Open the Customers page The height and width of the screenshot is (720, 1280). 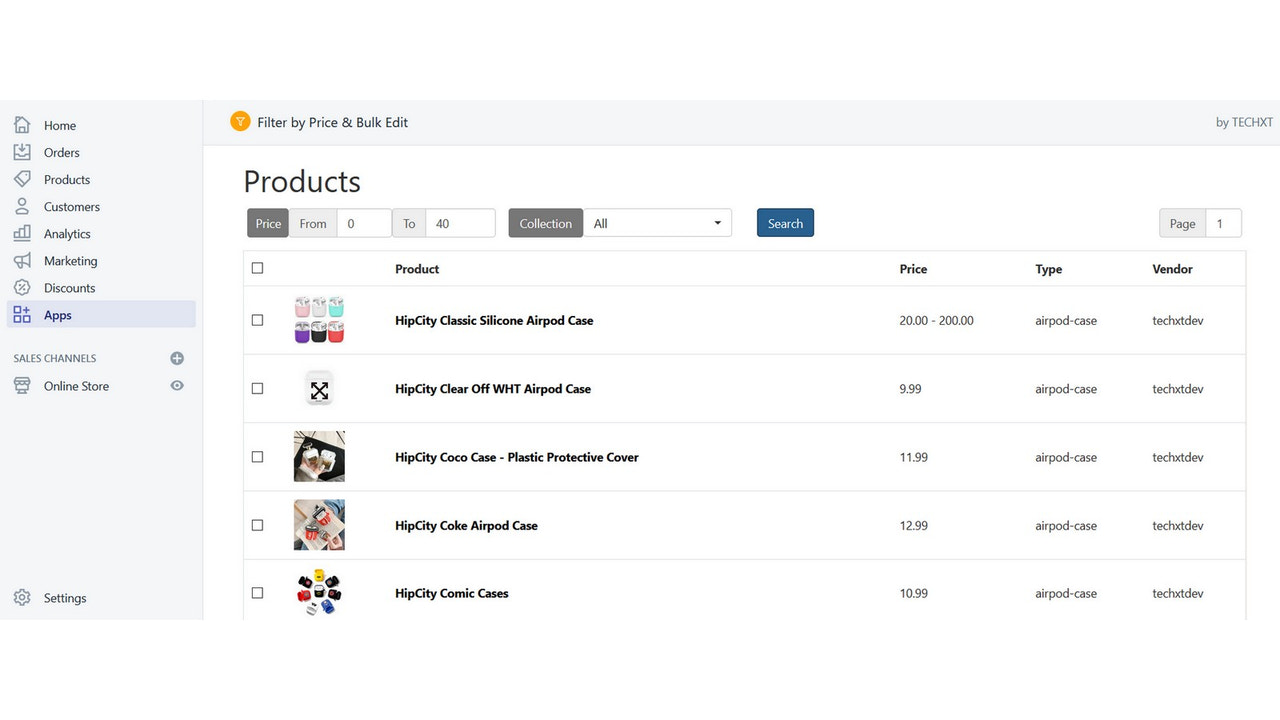point(71,206)
